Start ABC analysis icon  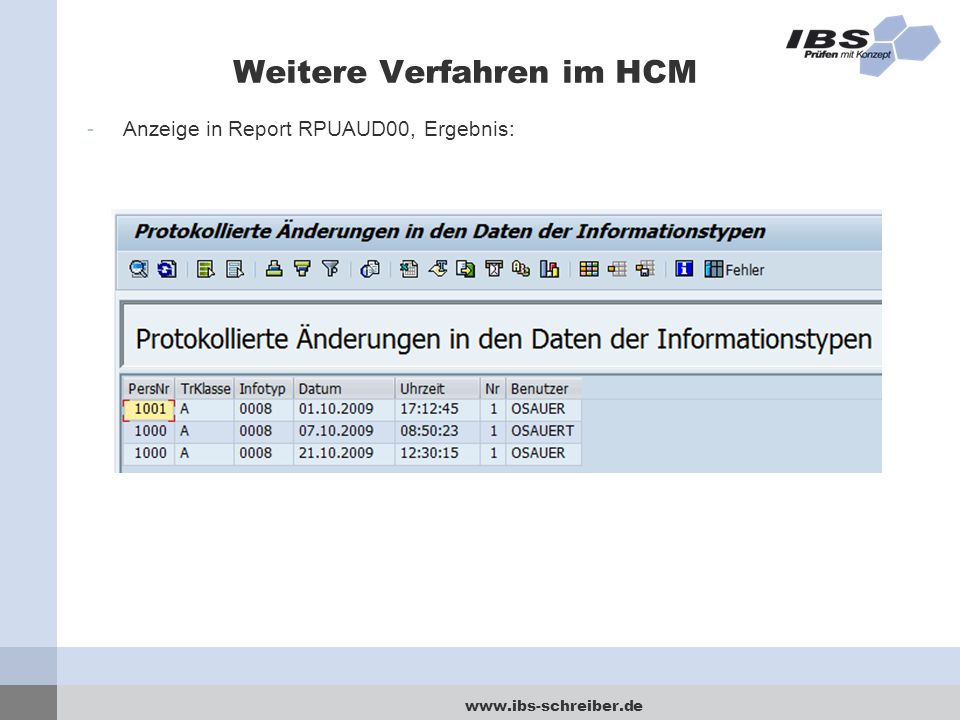[521, 269]
